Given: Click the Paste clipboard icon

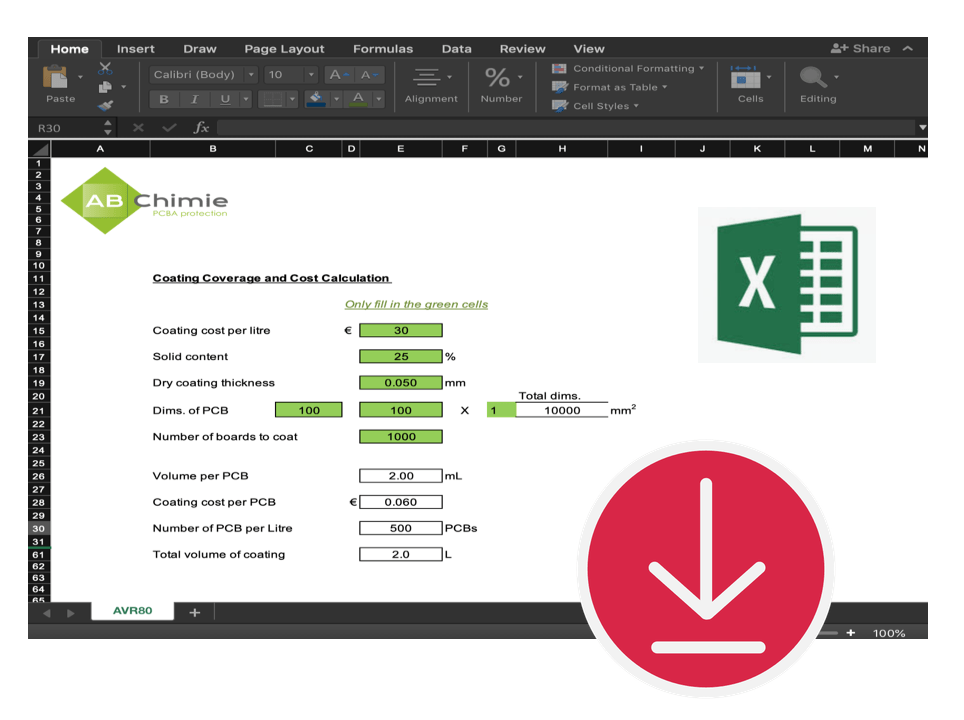Looking at the screenshot, I should (x=60, y=78).
